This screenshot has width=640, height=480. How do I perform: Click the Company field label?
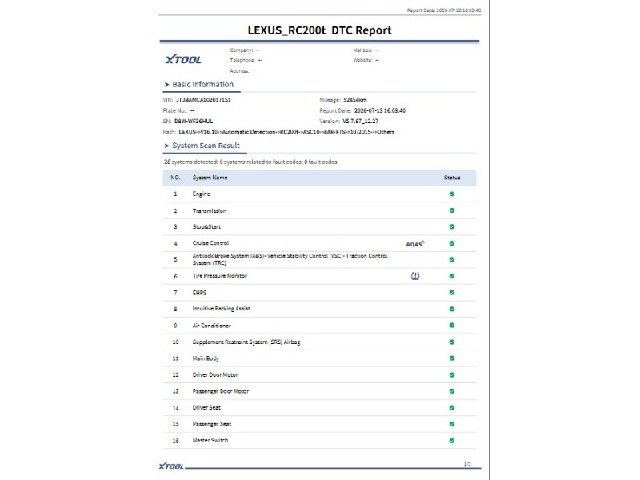(241, 50)
